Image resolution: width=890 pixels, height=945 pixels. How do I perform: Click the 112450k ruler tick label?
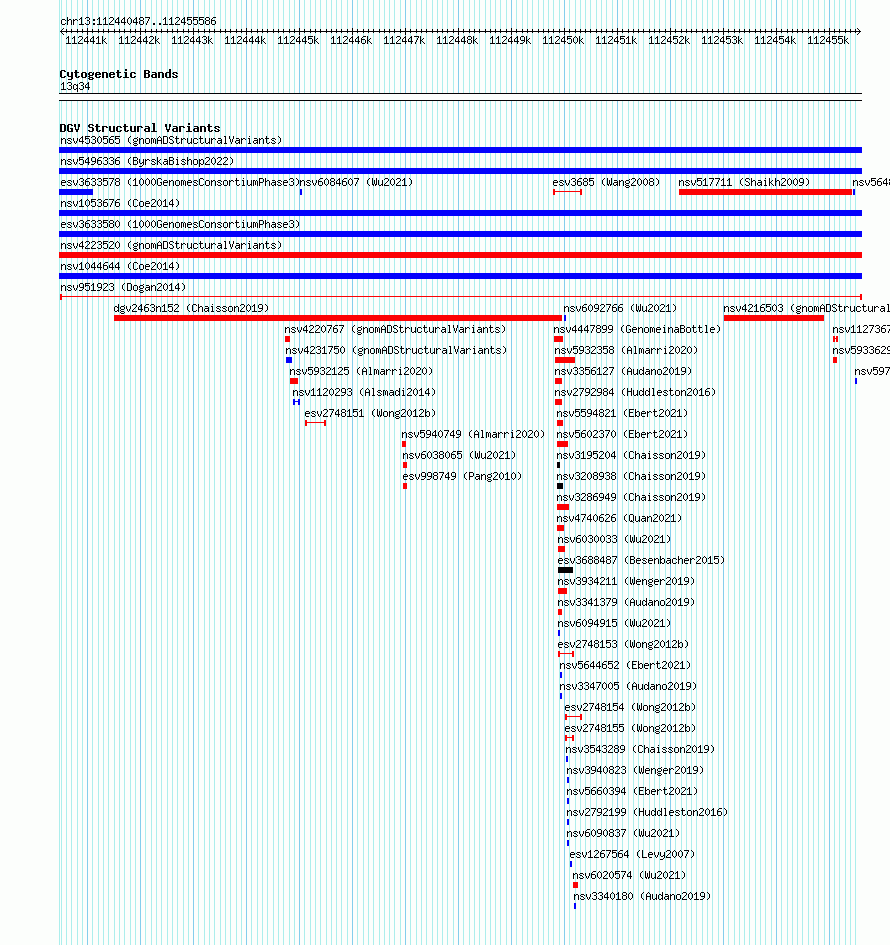click(x=563, y=40)
